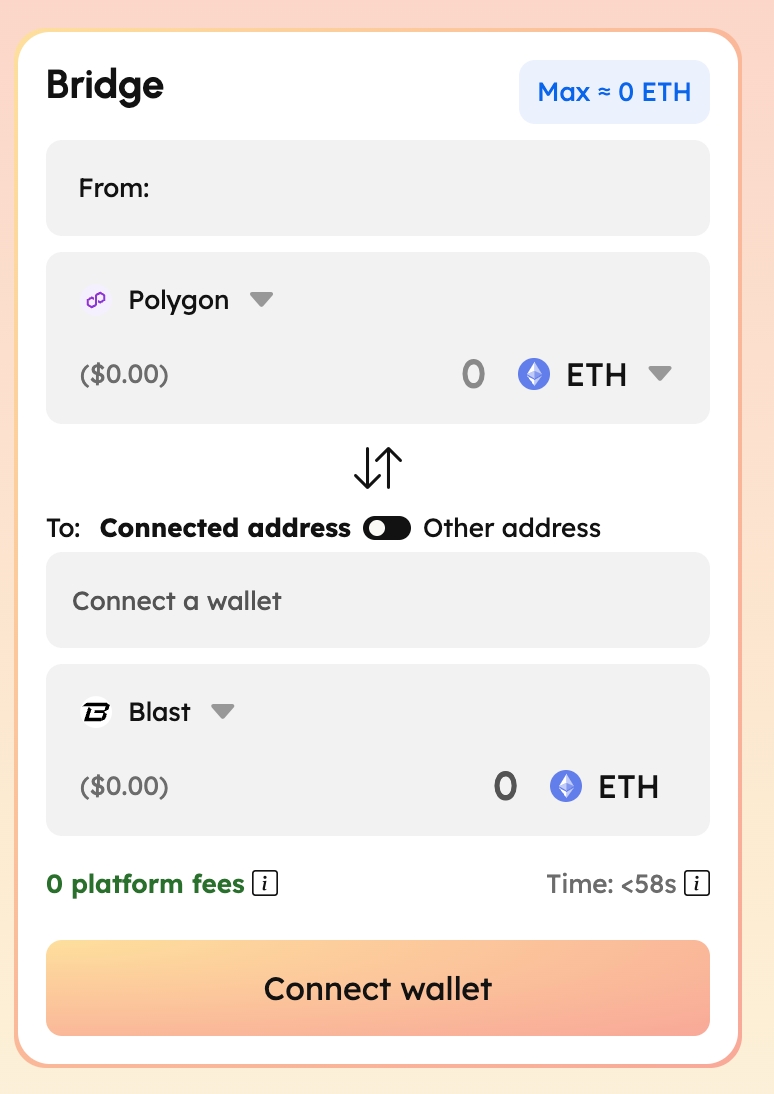774x1094 pixels.
Task: Toggle Connected address to Other address switch
Action: pyautogui.click(x=387, y=528)
